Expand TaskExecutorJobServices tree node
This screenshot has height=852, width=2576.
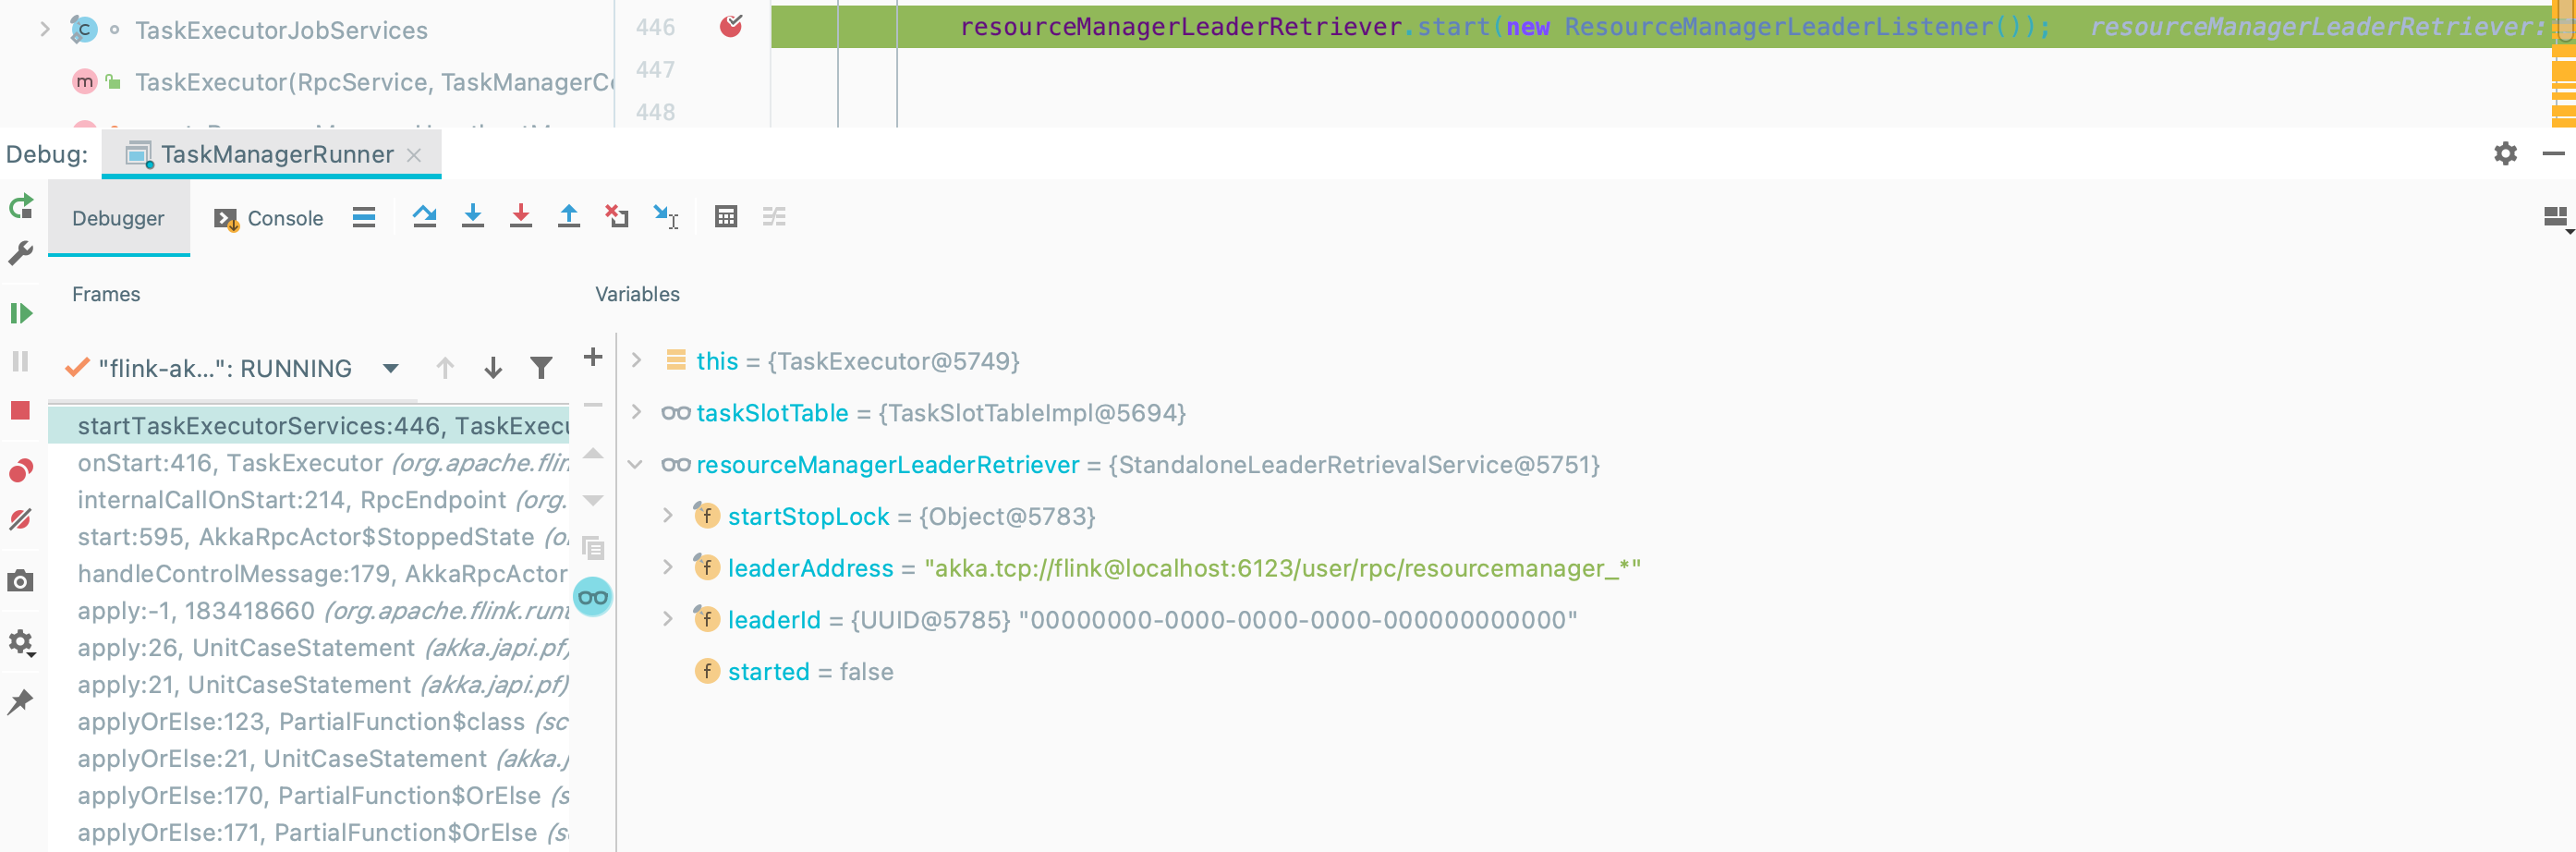(x=44, y=30)
